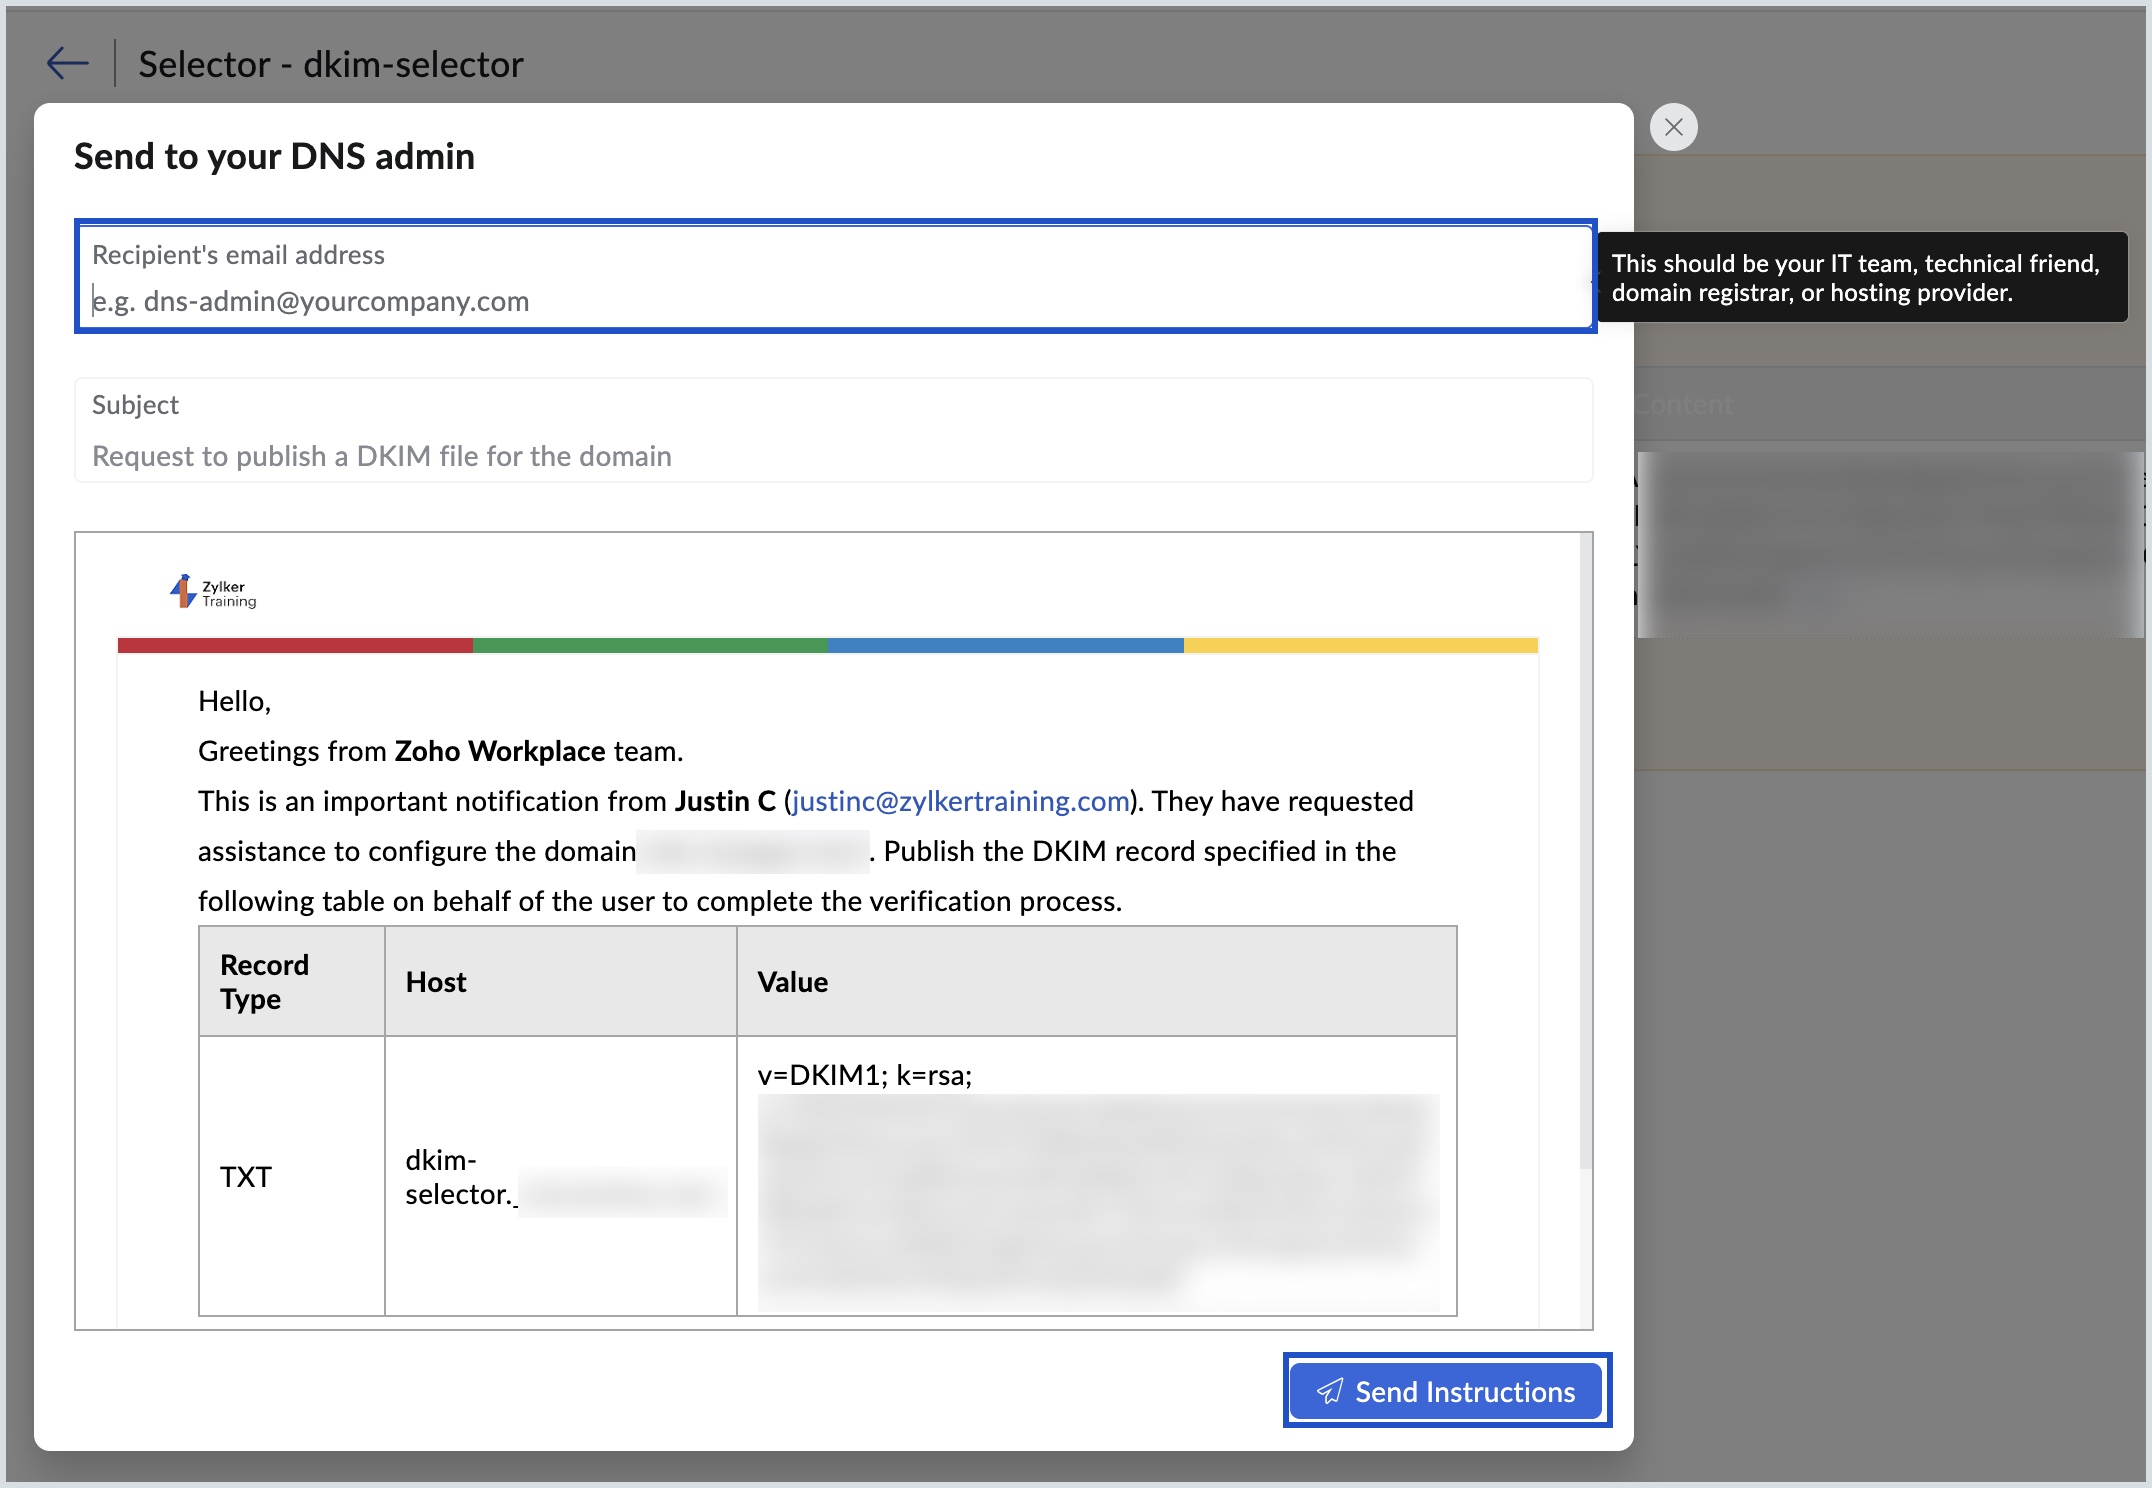Select the "dkim-selector._" host cell text

[461, 1177]
